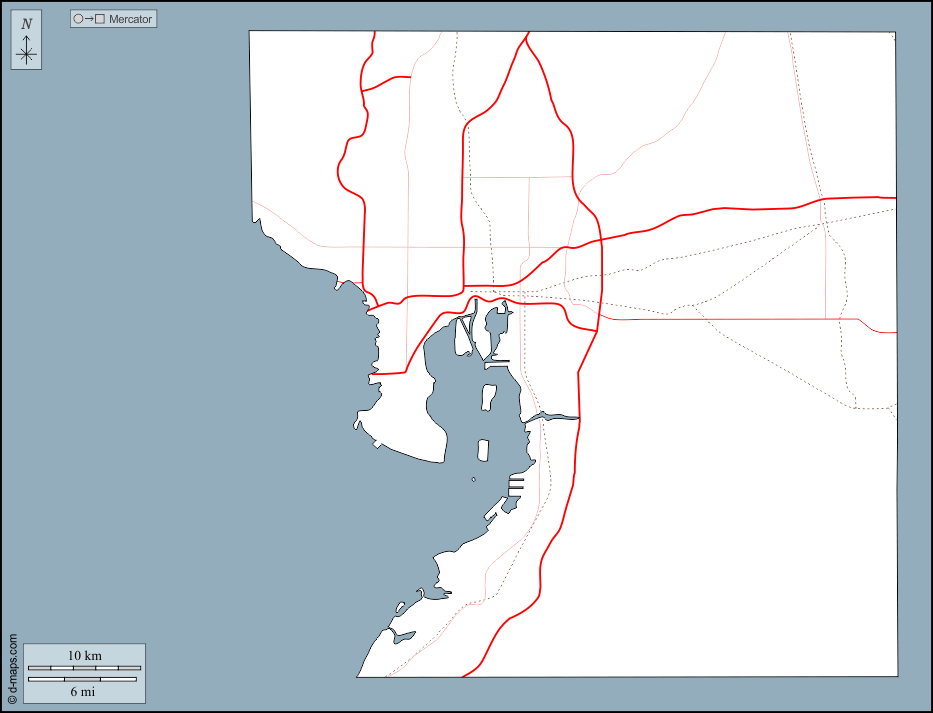Viewport: 933px width, 713px height.
Task: Click the north arrow star symbol
Action: click(x=27, y=53)
